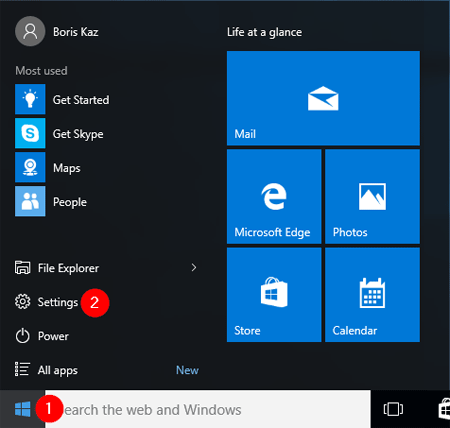Open the Power menu entry text

click(53, 336)
